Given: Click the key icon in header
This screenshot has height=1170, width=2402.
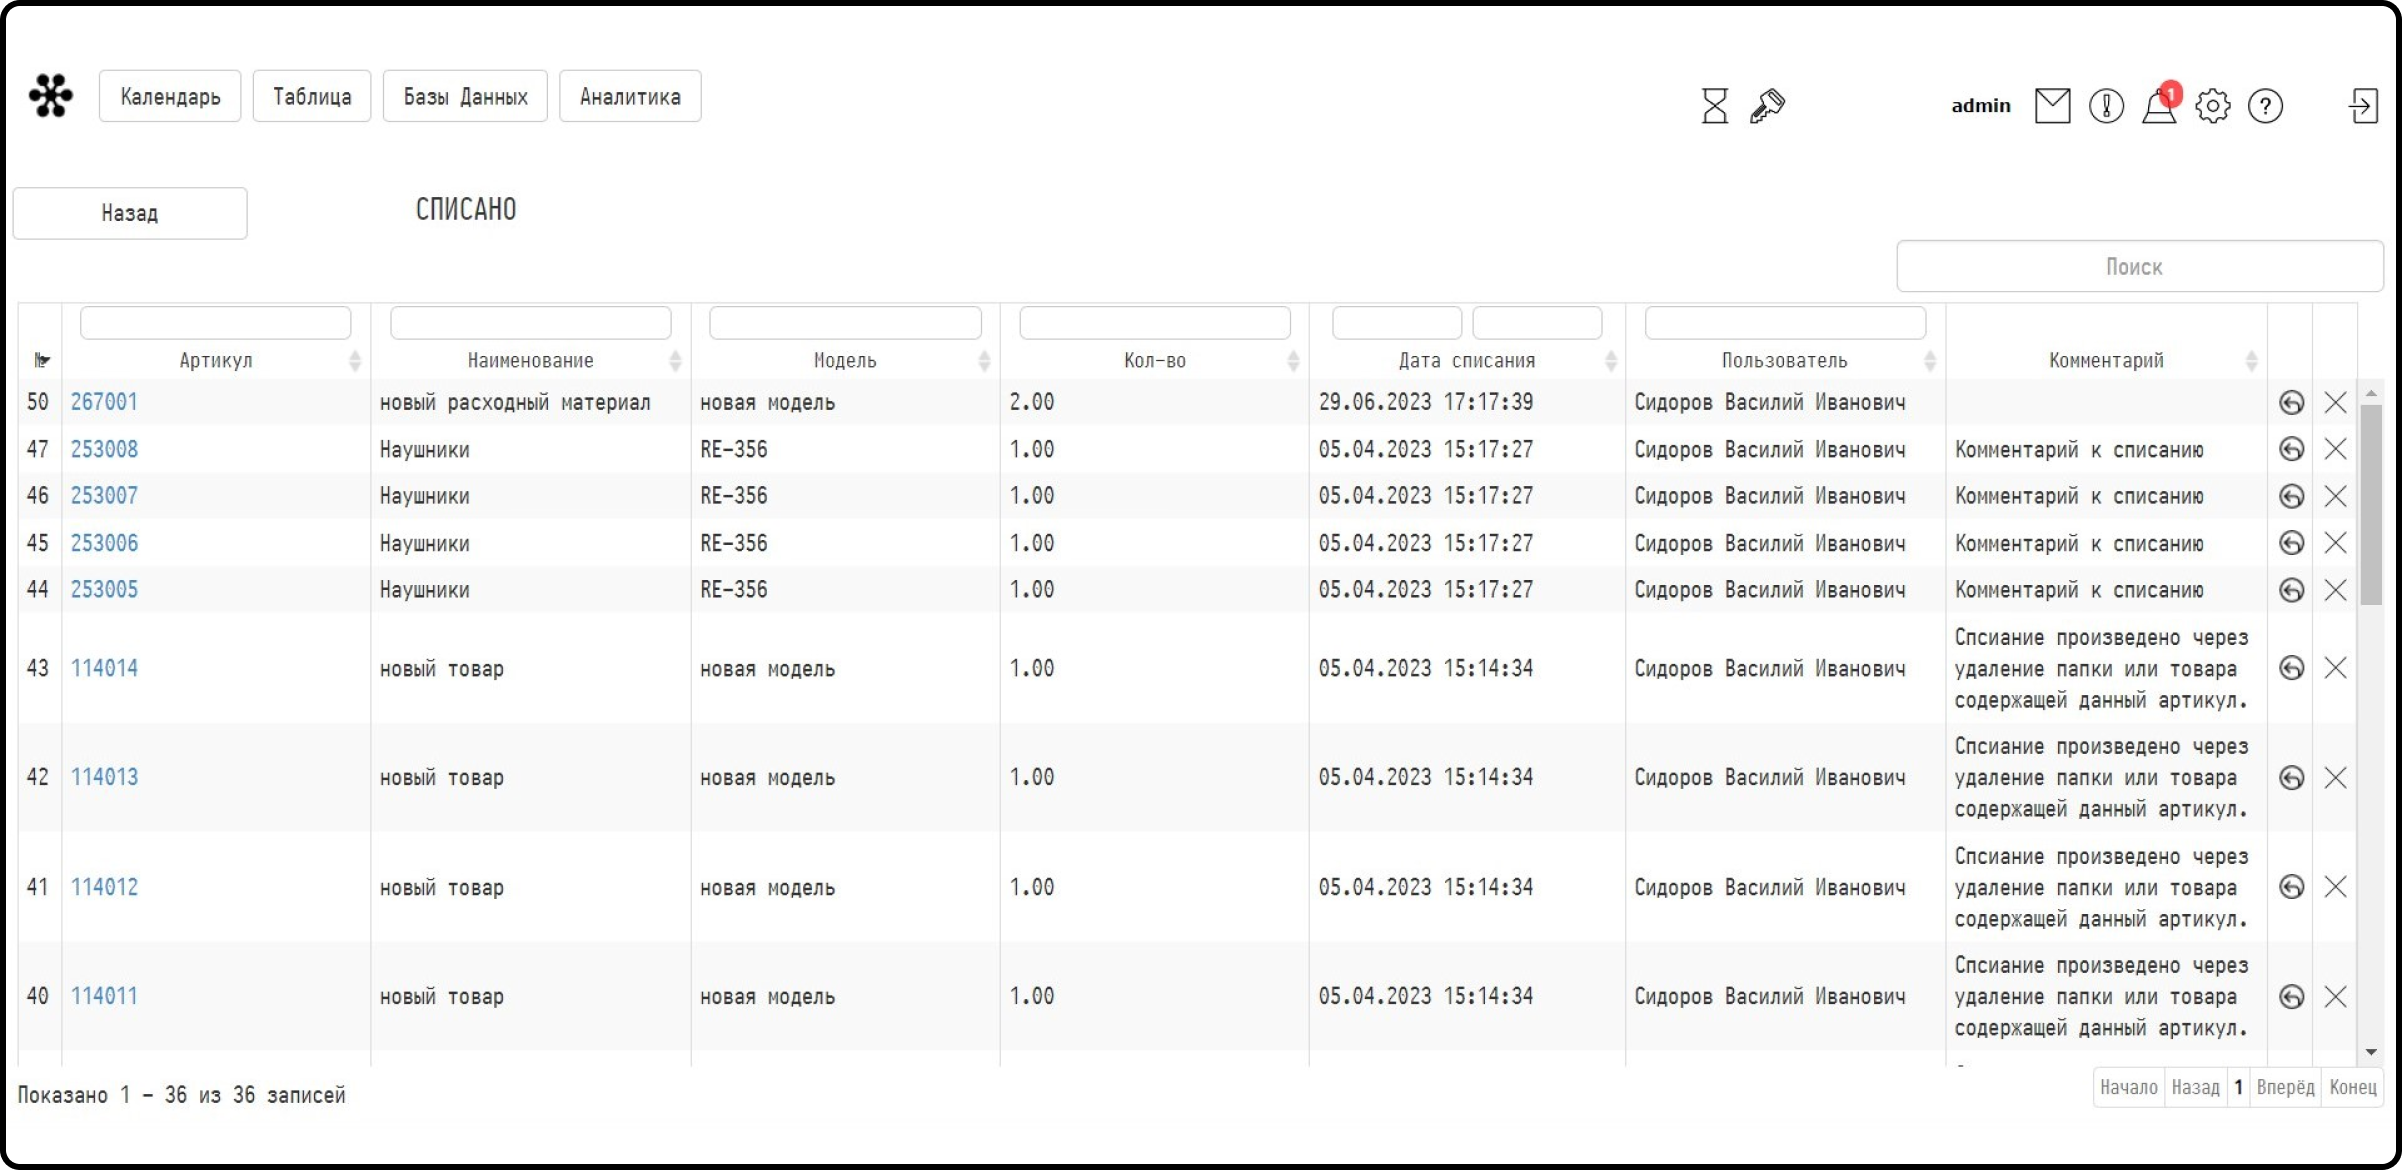Looking at the screenshot, I should (1767, 105).
